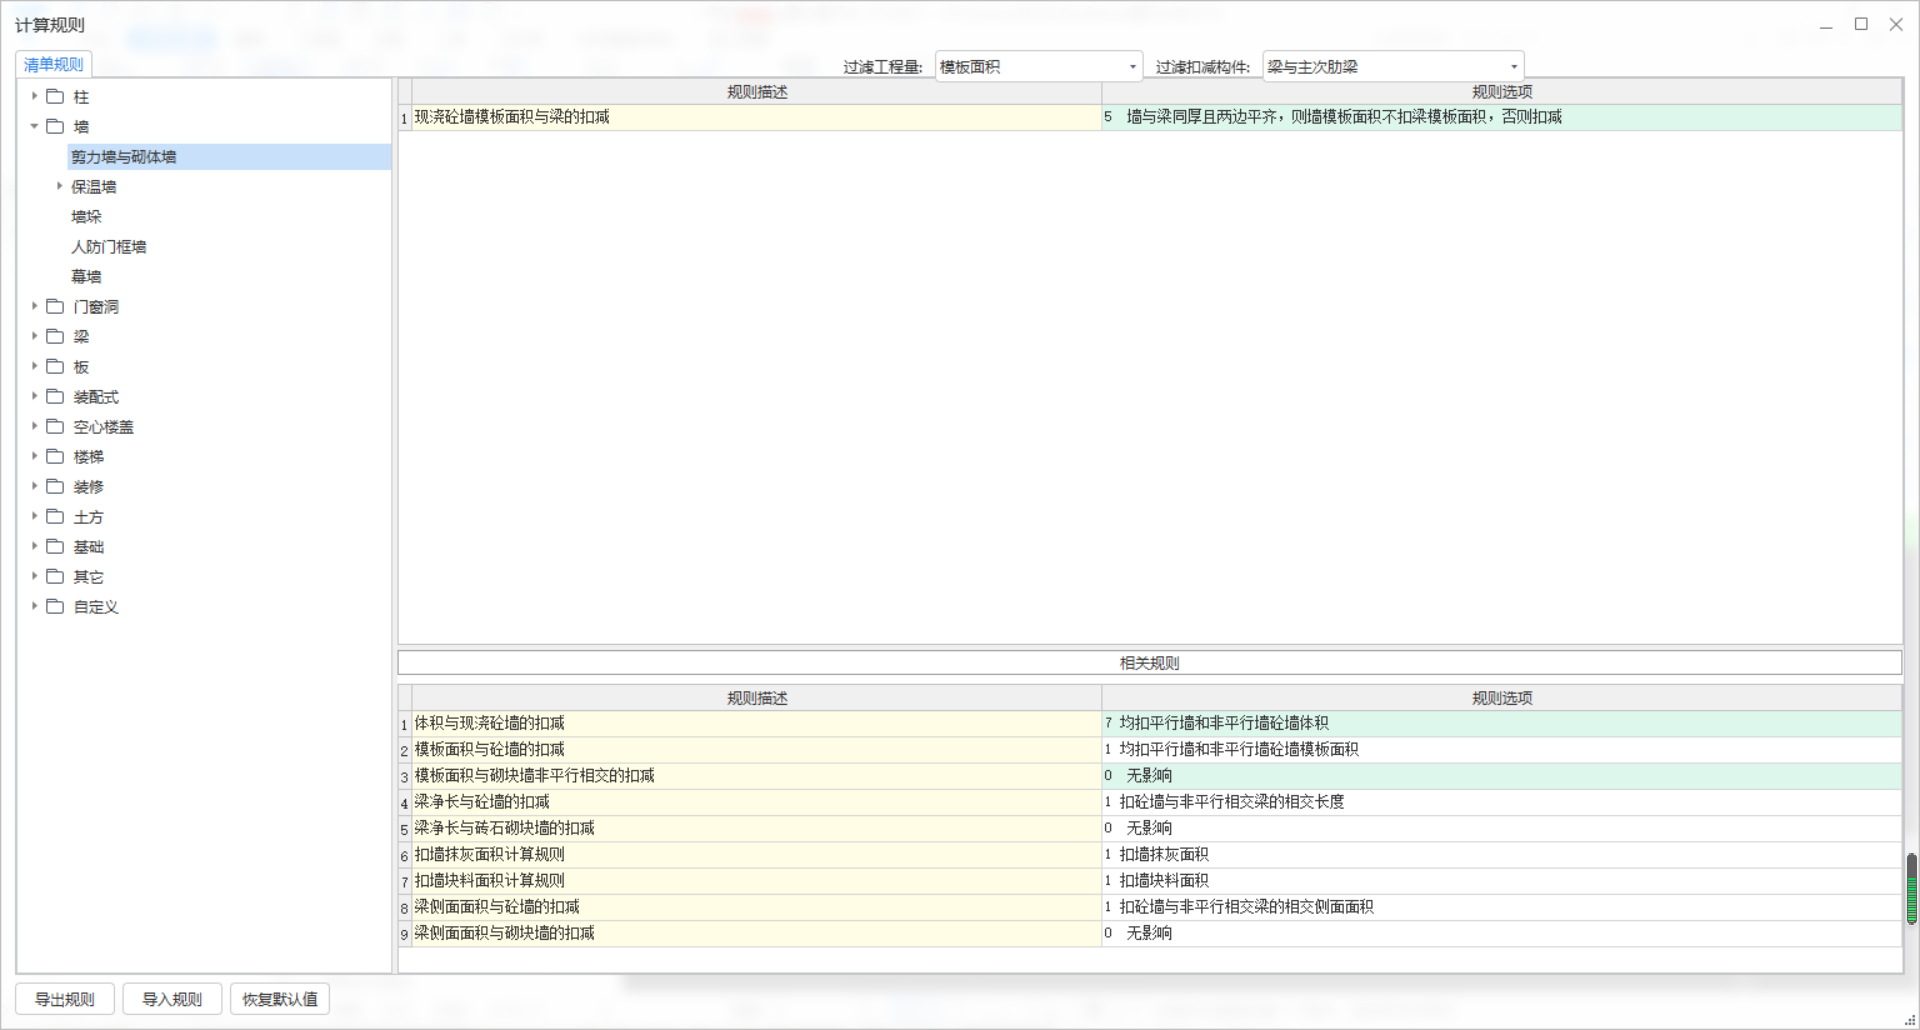Screen dimensions: 1920x1030
Task: Expand the 梁 folder arrow
Action: (34, 336)
